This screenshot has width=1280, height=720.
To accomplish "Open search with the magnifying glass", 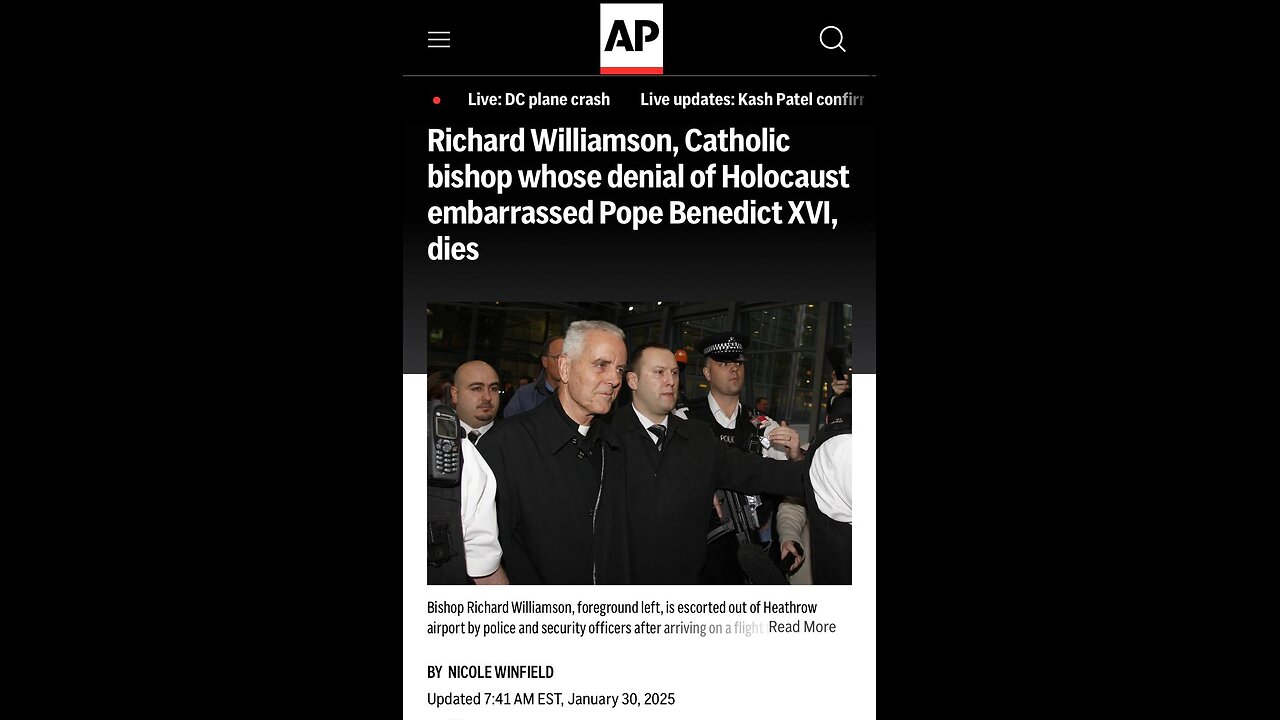I will (832, 39).
